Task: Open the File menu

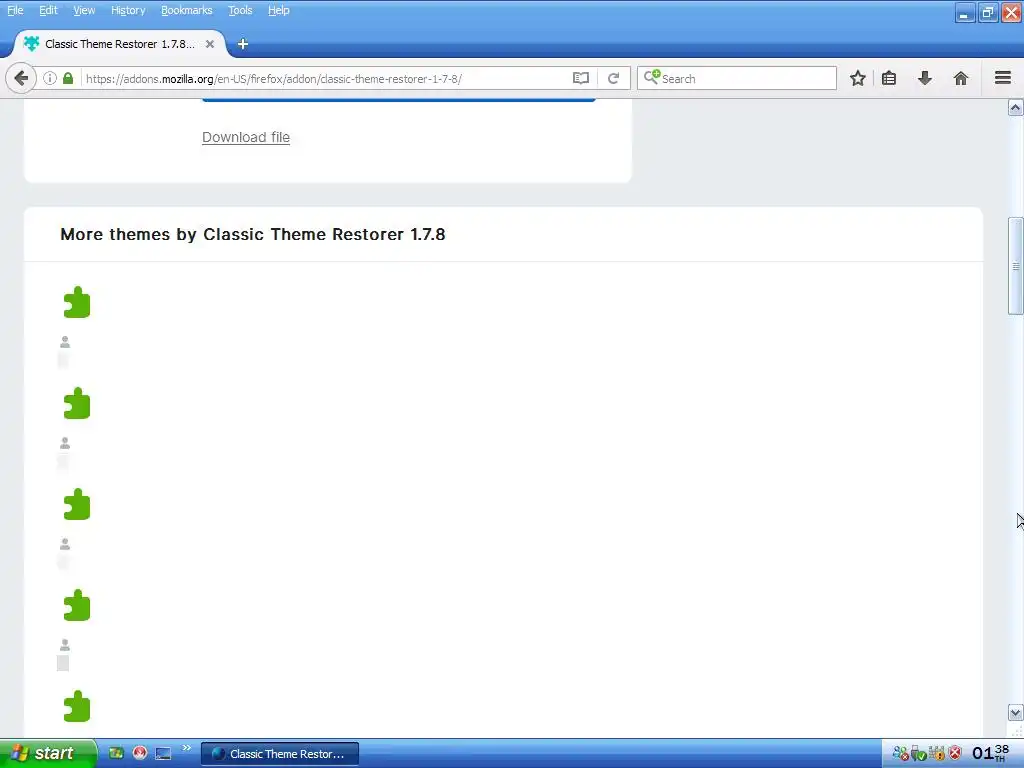Action: (x=15, y=10)
